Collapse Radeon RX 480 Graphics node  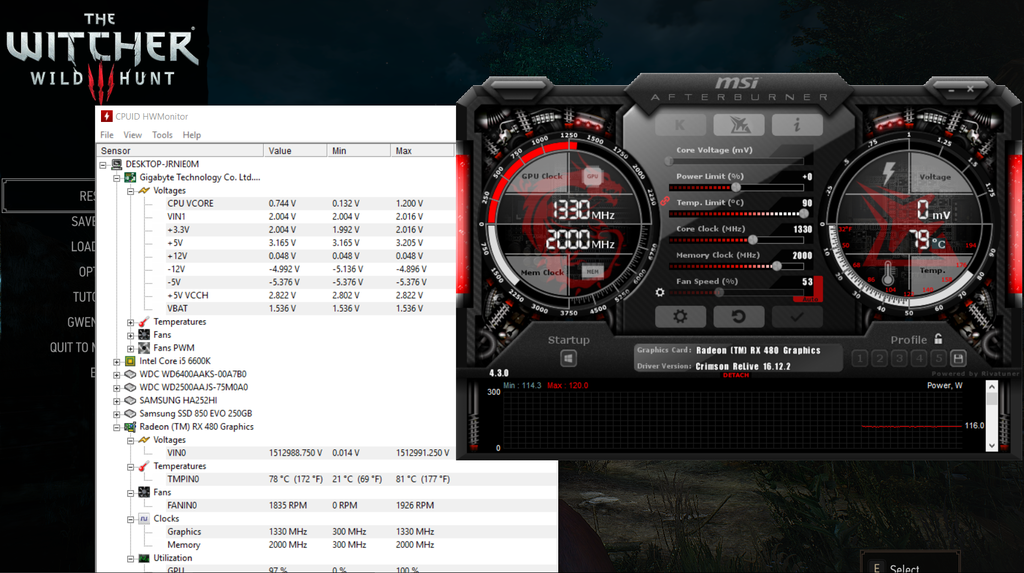click(x=117, y=427)
